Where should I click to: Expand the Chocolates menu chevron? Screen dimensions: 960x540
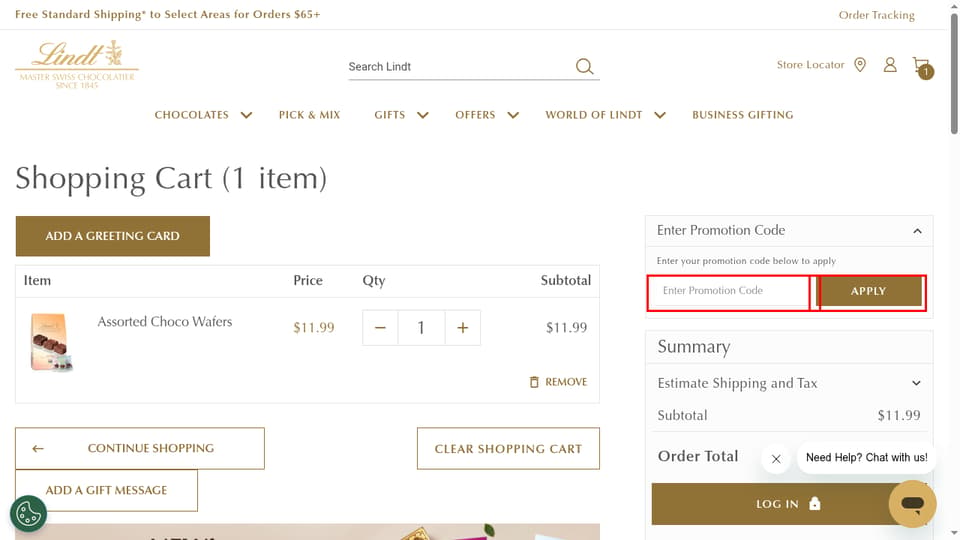(x=246, y=115)
